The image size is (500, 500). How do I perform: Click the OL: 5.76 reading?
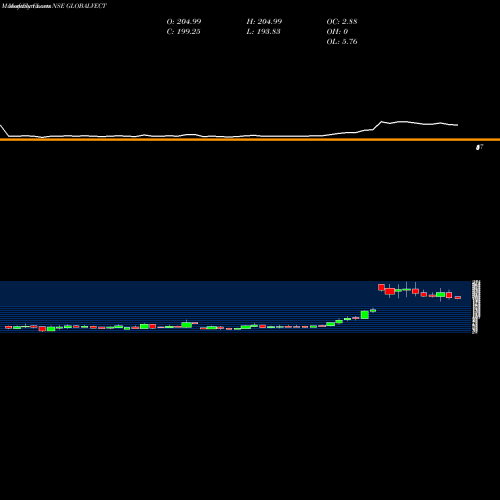pos(342,41)
